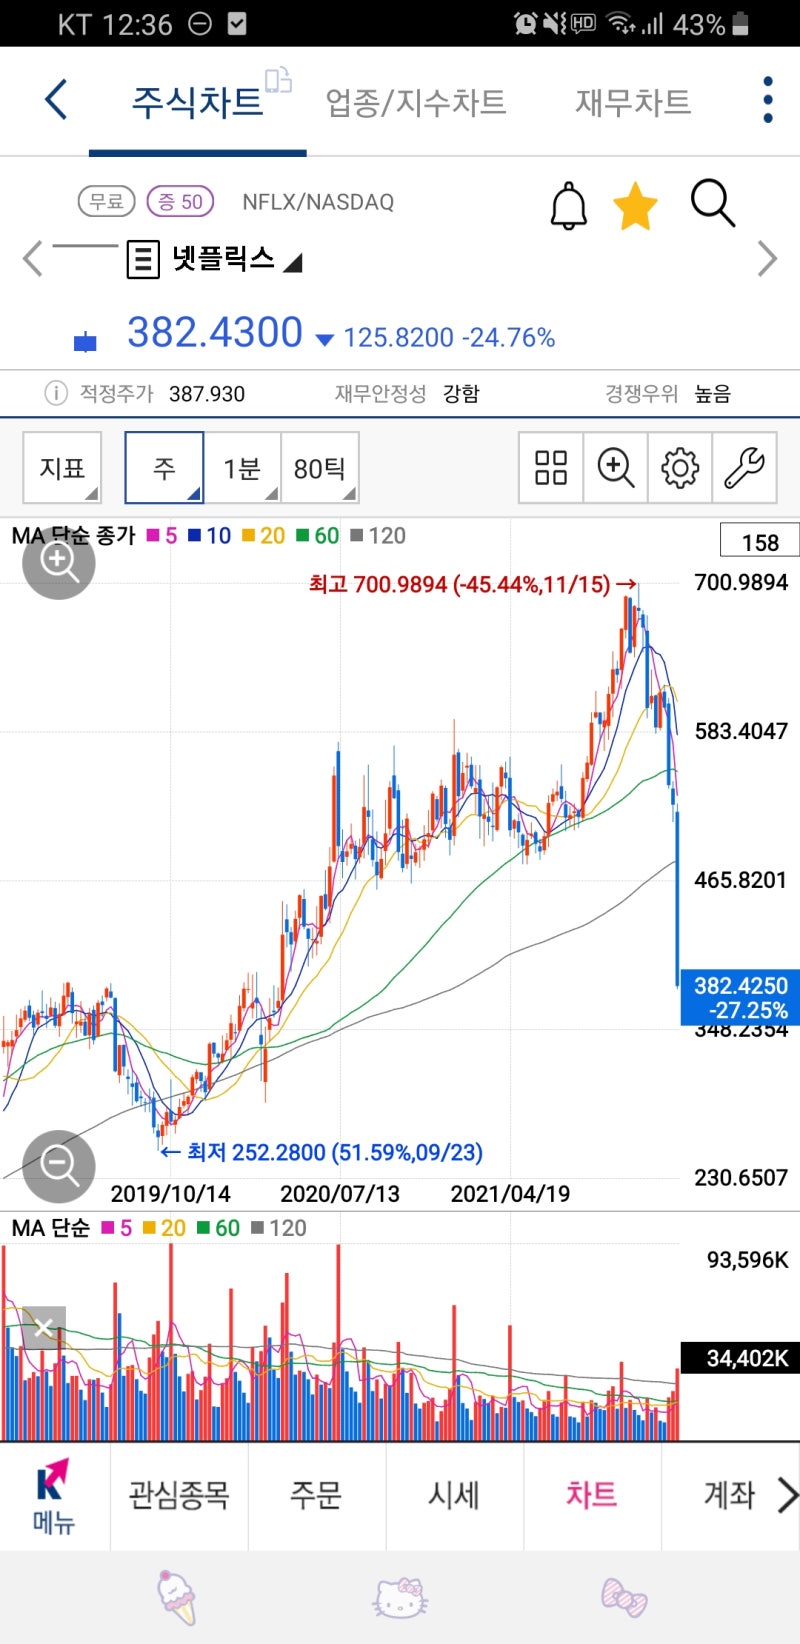Tap the 적정주가 387.930 value
The height and width of the screenshot is (1644, 800).
(207, 394)
